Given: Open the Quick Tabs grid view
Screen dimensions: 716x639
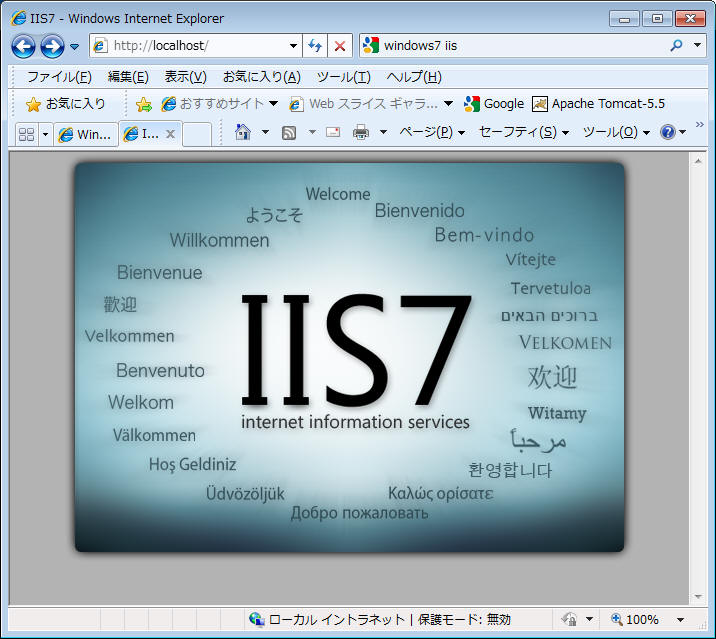Looking at the screenshot, I should [x=27, y=134].
